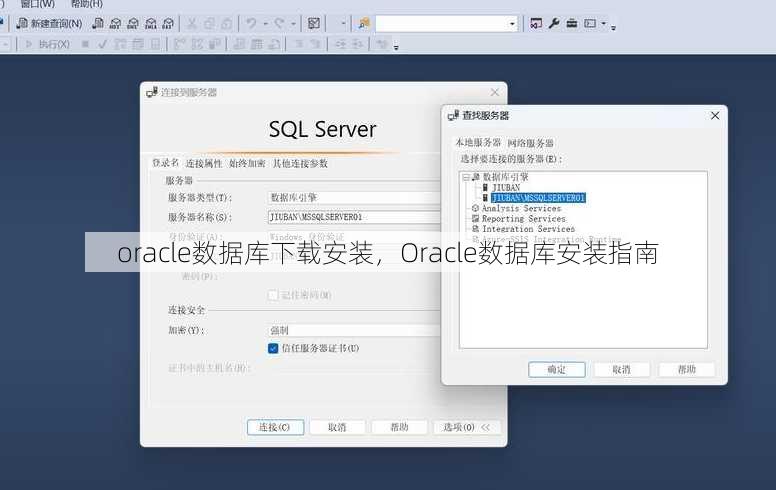Image resolution: width=776 pixels, height=490 pixels.
Task: Toggle 记住密码(M) checkbox
Action: [x=273, y=295]
